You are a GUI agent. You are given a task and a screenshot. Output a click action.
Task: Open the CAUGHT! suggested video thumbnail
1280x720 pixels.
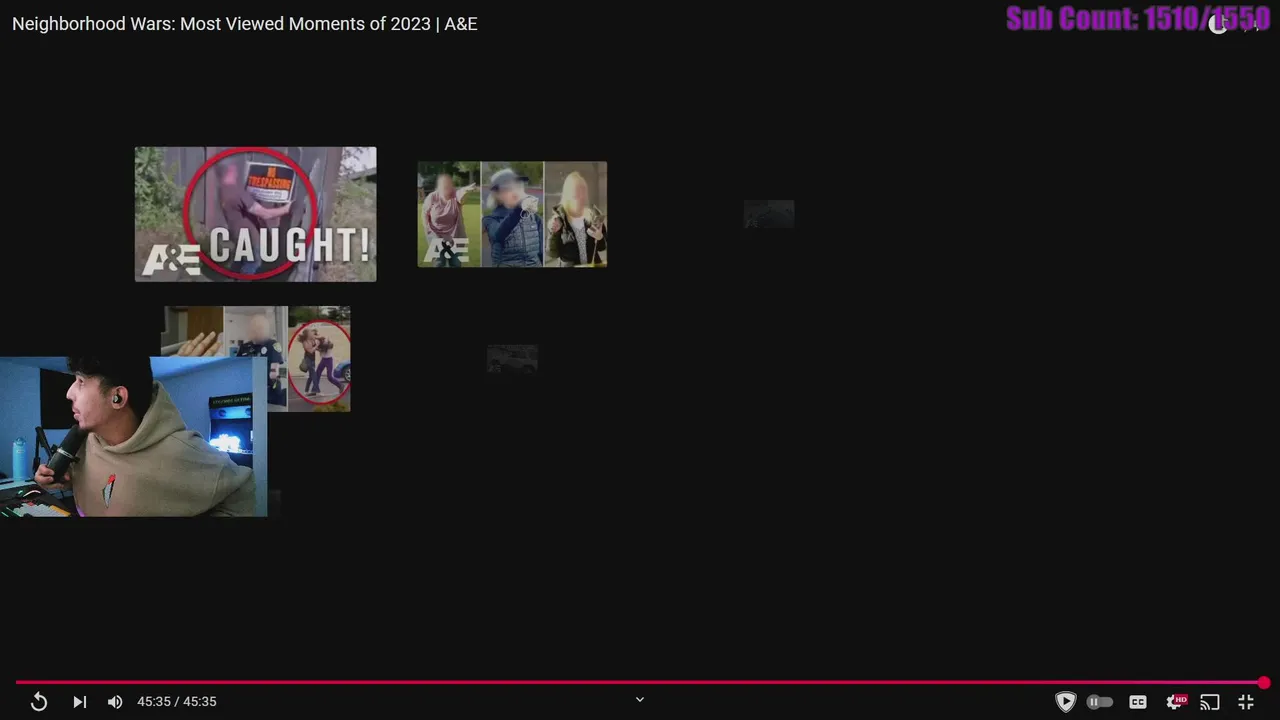click(x=256, y=214)
